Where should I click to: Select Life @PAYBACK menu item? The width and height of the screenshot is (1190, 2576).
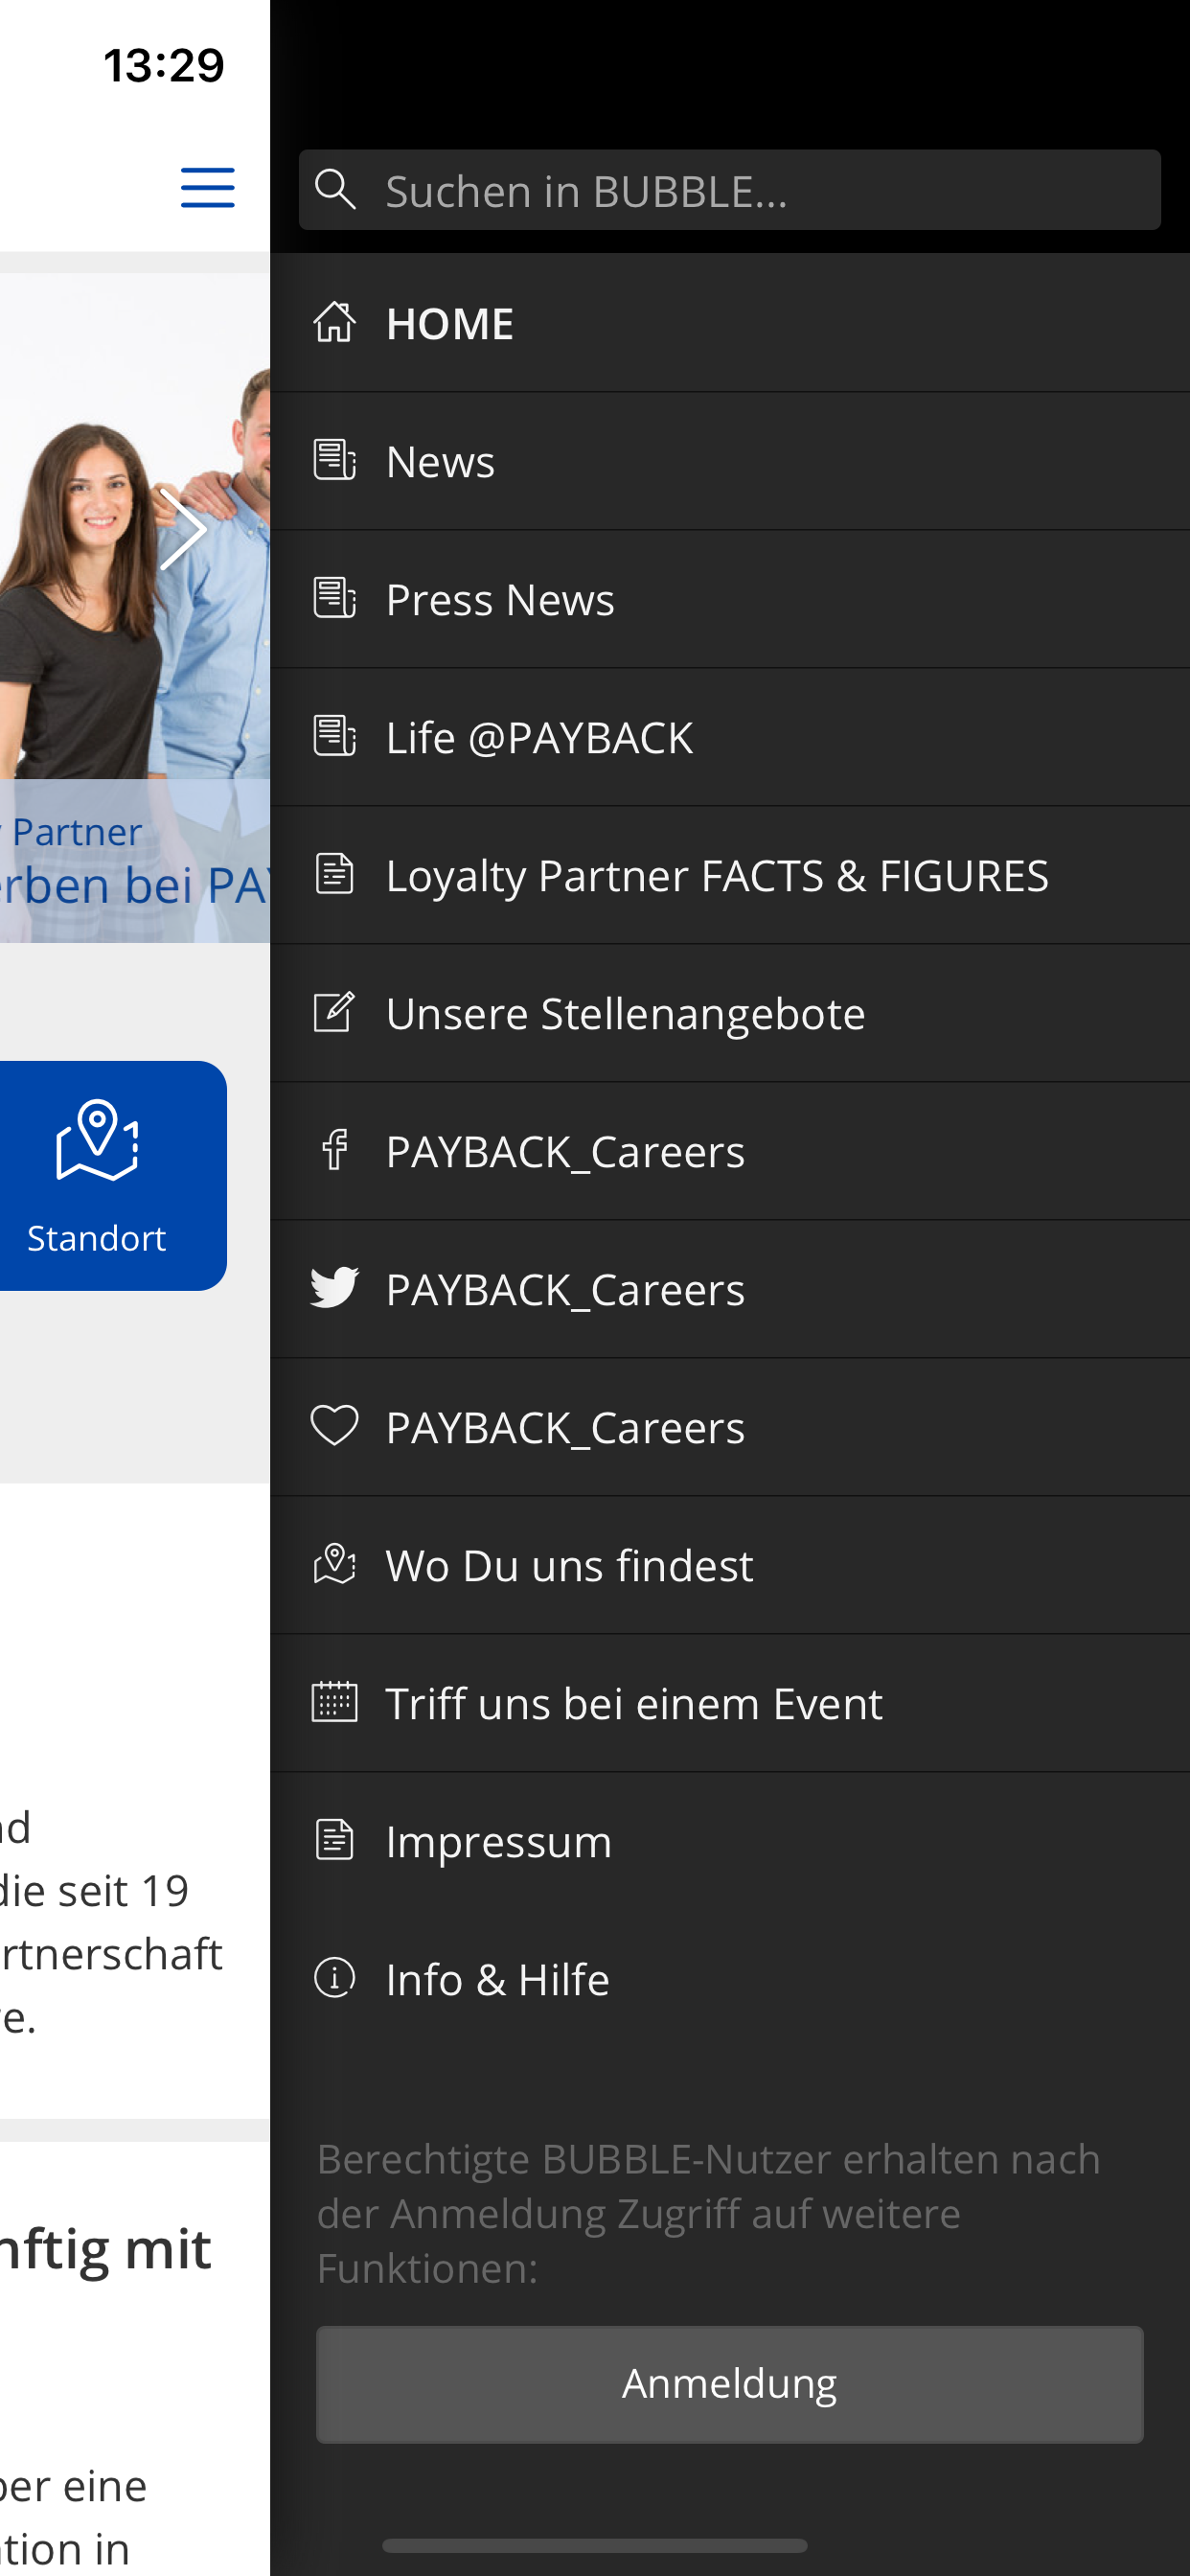point(729,737)
